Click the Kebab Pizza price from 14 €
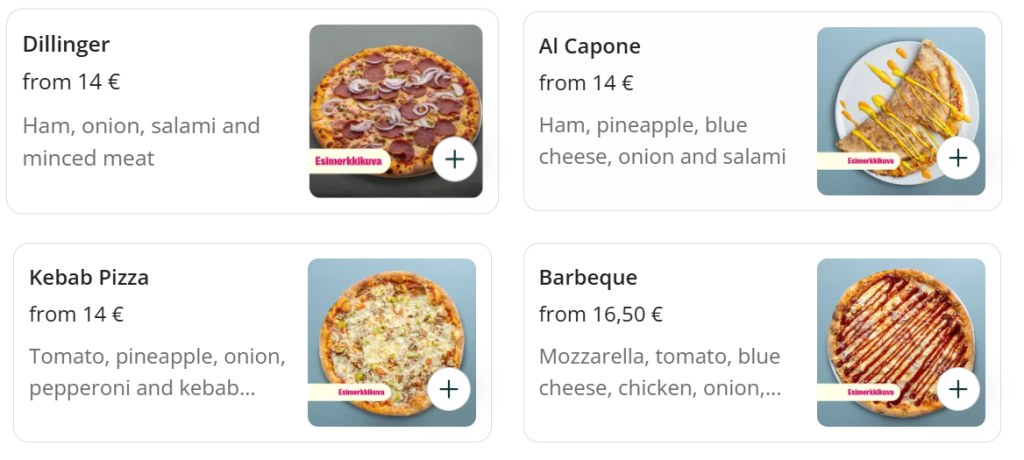This screenshot has width=1024, height=460. click(76, 315)
